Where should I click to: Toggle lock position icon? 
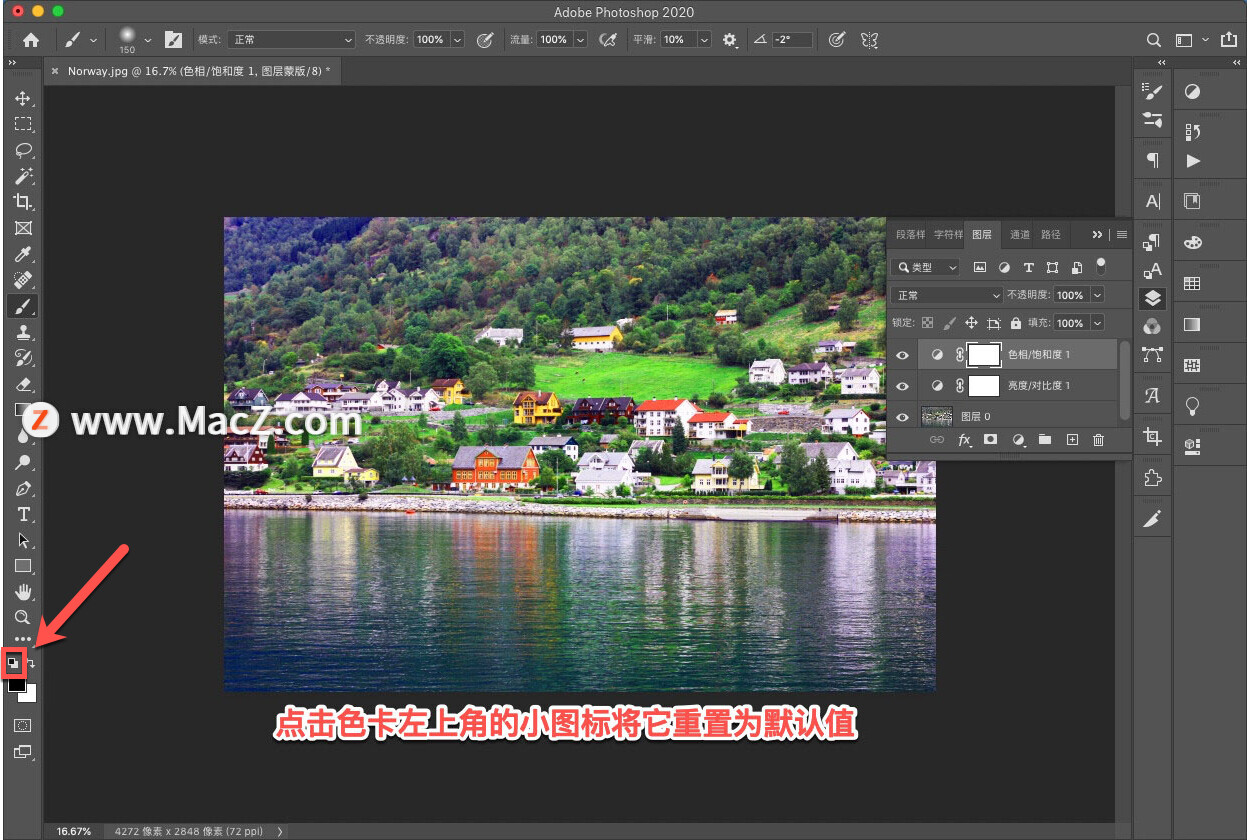pyautogui.click(x=971, y=323)
